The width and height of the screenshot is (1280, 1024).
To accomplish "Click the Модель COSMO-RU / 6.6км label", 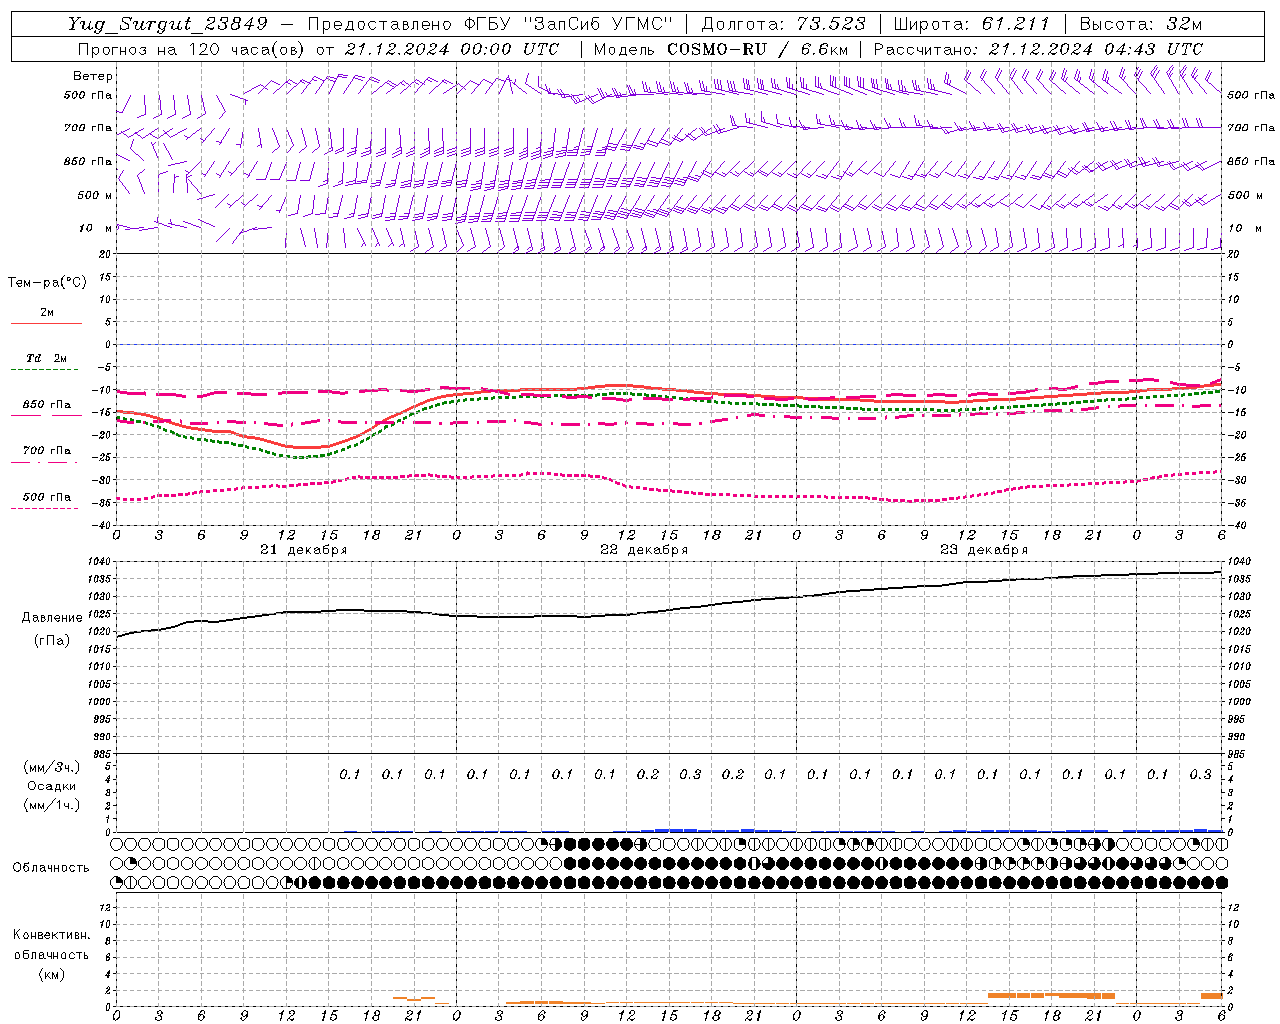I will tap(720, 49).
